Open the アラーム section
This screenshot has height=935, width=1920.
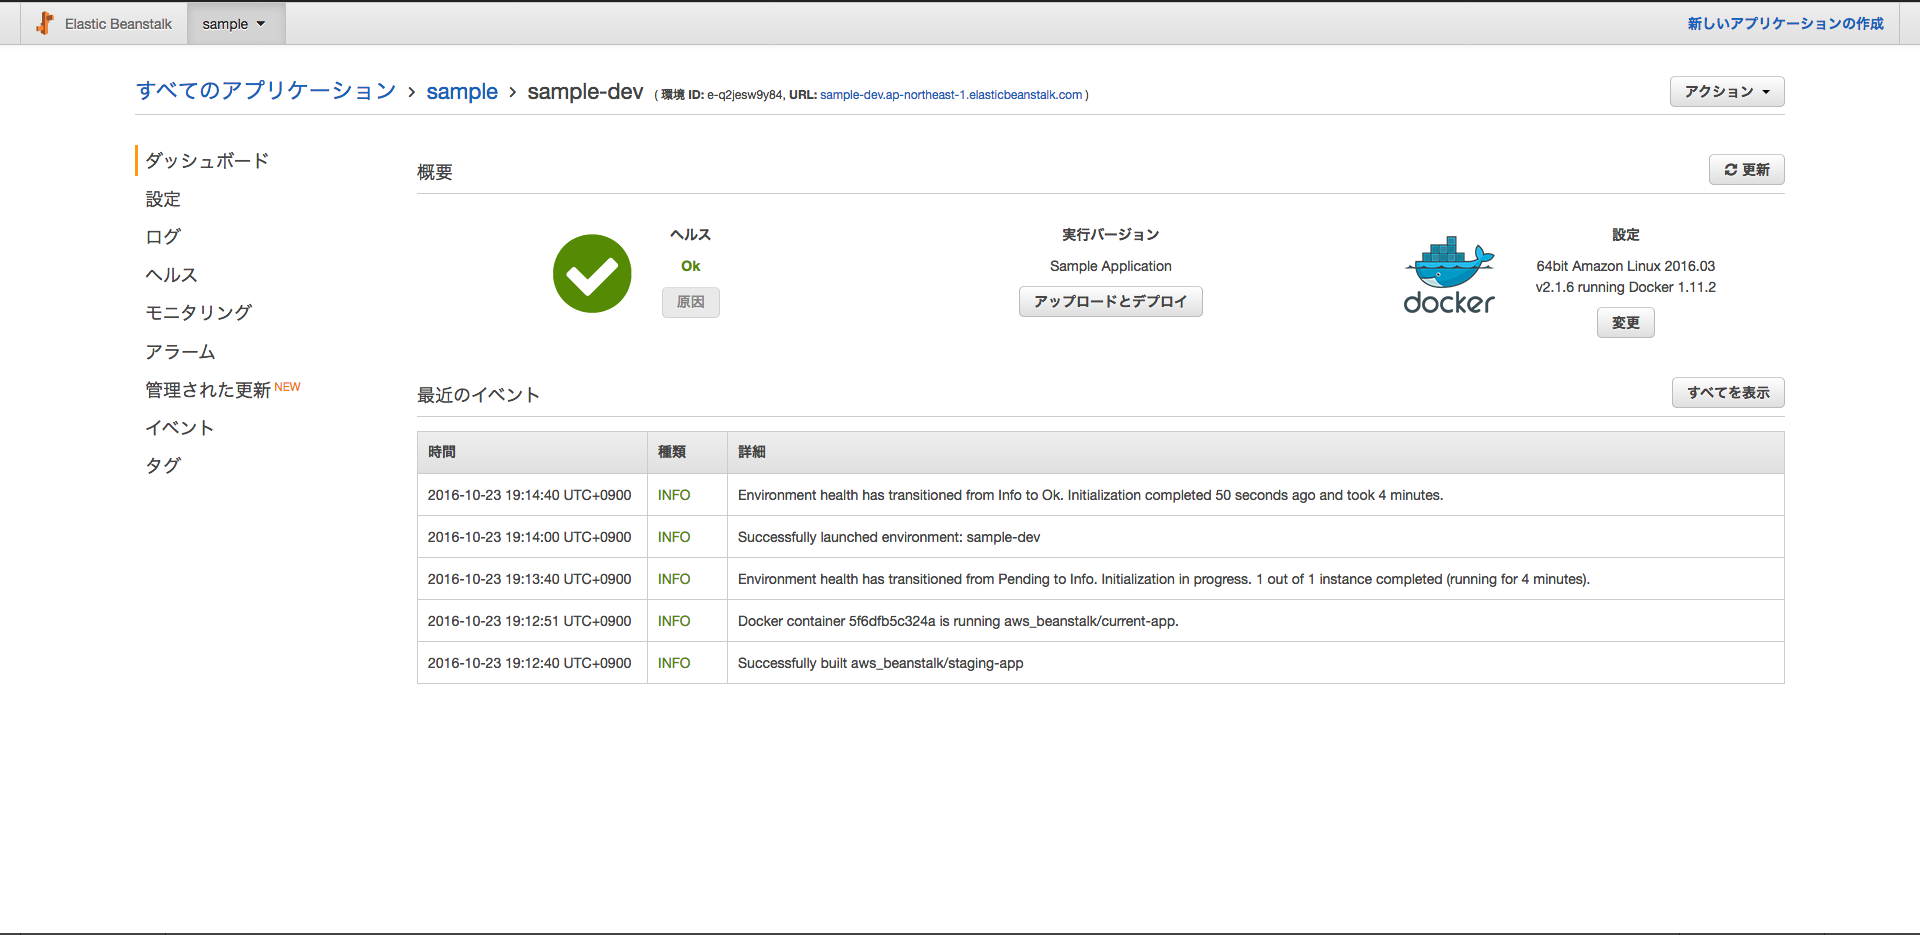click(x=179, y=351)
